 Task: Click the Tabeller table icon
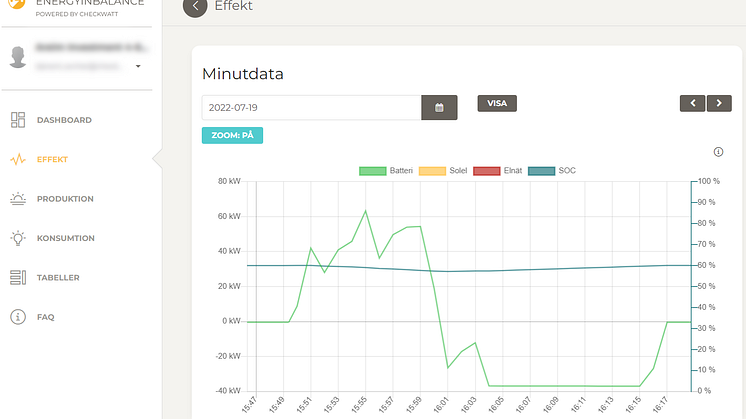pos(18,278)
